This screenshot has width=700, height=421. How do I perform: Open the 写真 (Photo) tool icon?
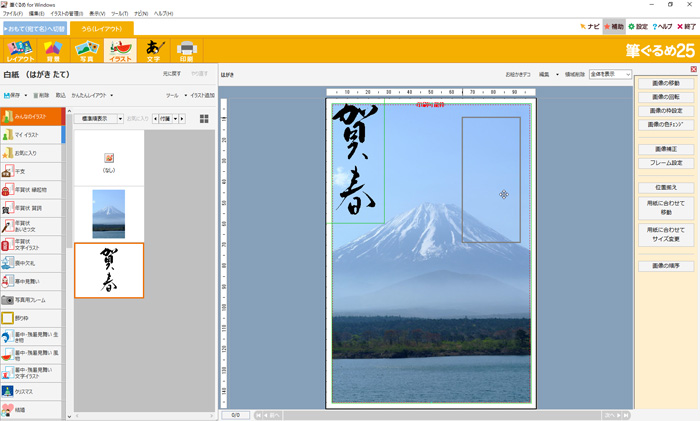87,50
